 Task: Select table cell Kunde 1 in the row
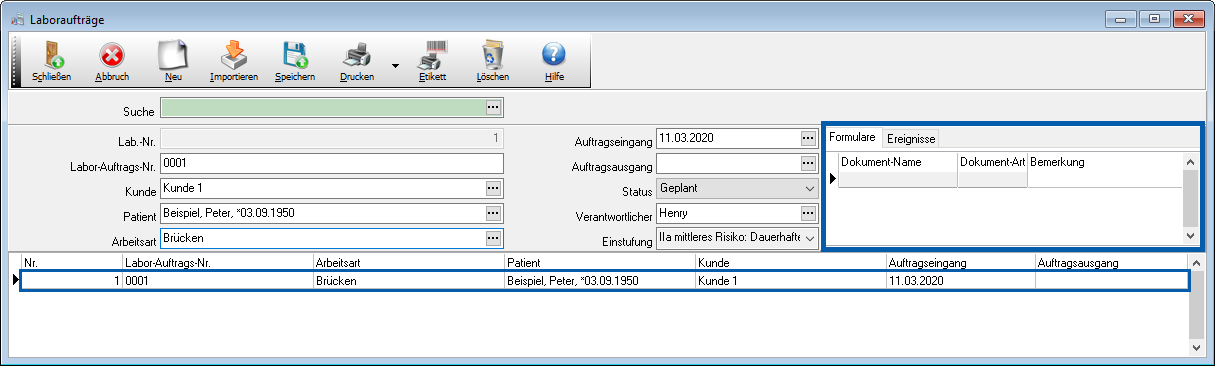pos(790,281)
